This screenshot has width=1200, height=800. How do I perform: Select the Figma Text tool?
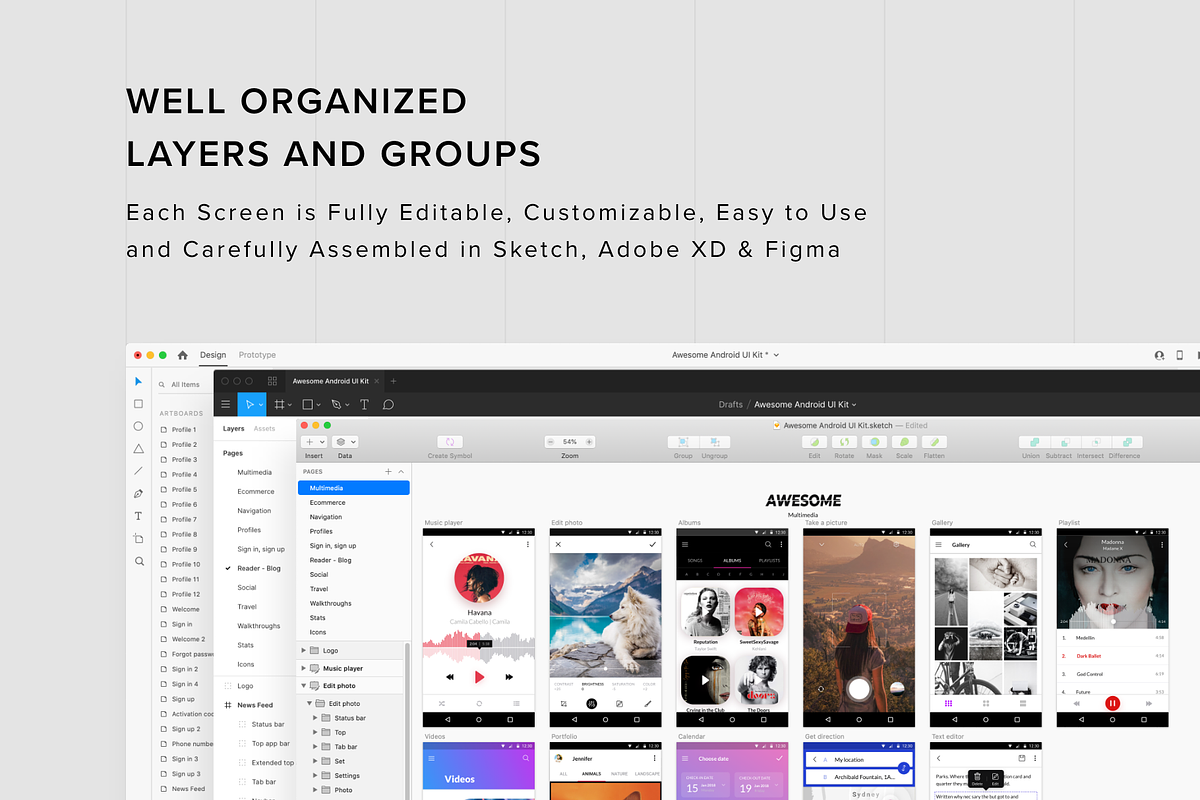(364, 404)
